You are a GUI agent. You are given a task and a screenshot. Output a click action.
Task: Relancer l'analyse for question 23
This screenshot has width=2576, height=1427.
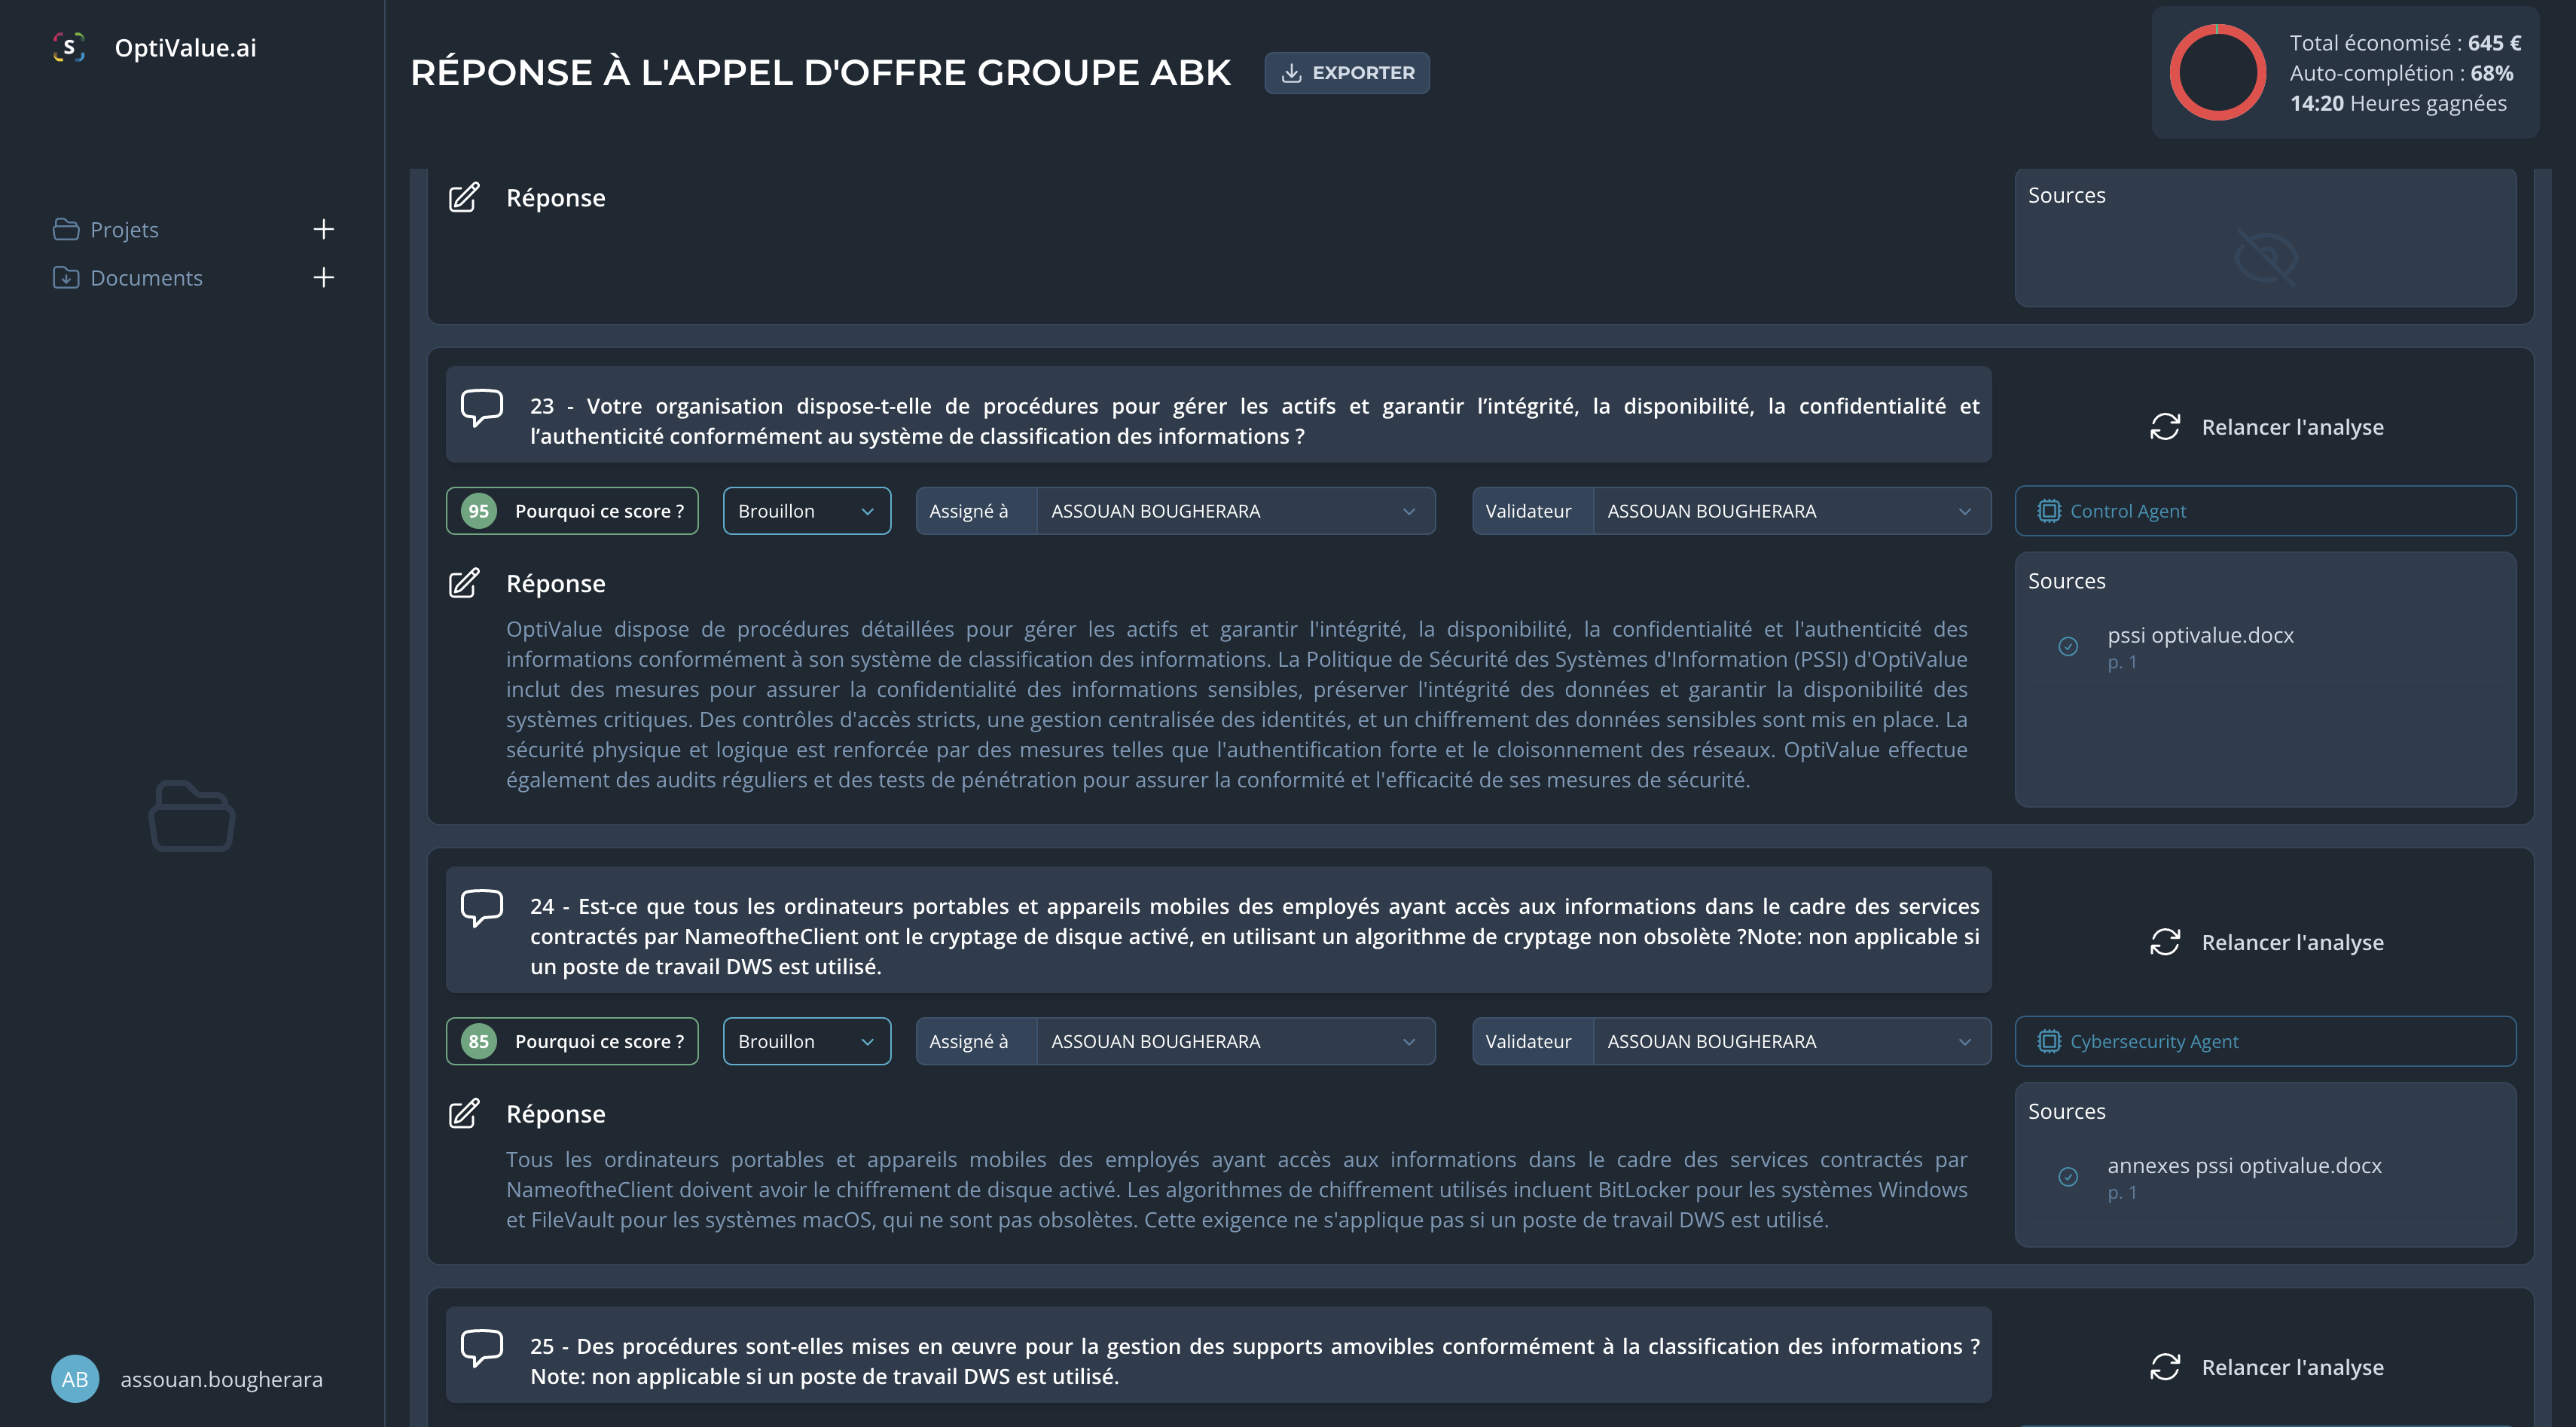(2266, 427)
